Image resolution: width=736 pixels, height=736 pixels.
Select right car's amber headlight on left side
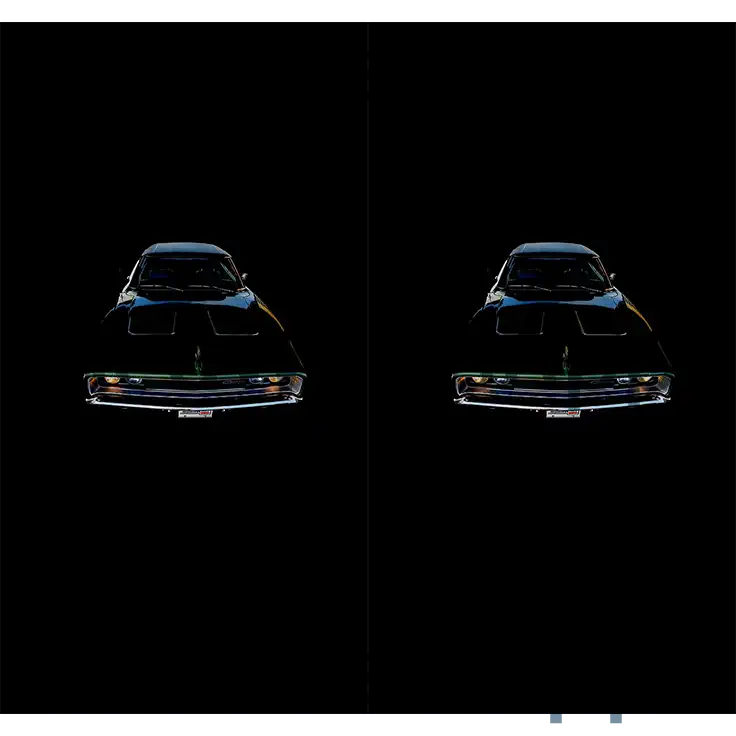pos(480,381)
